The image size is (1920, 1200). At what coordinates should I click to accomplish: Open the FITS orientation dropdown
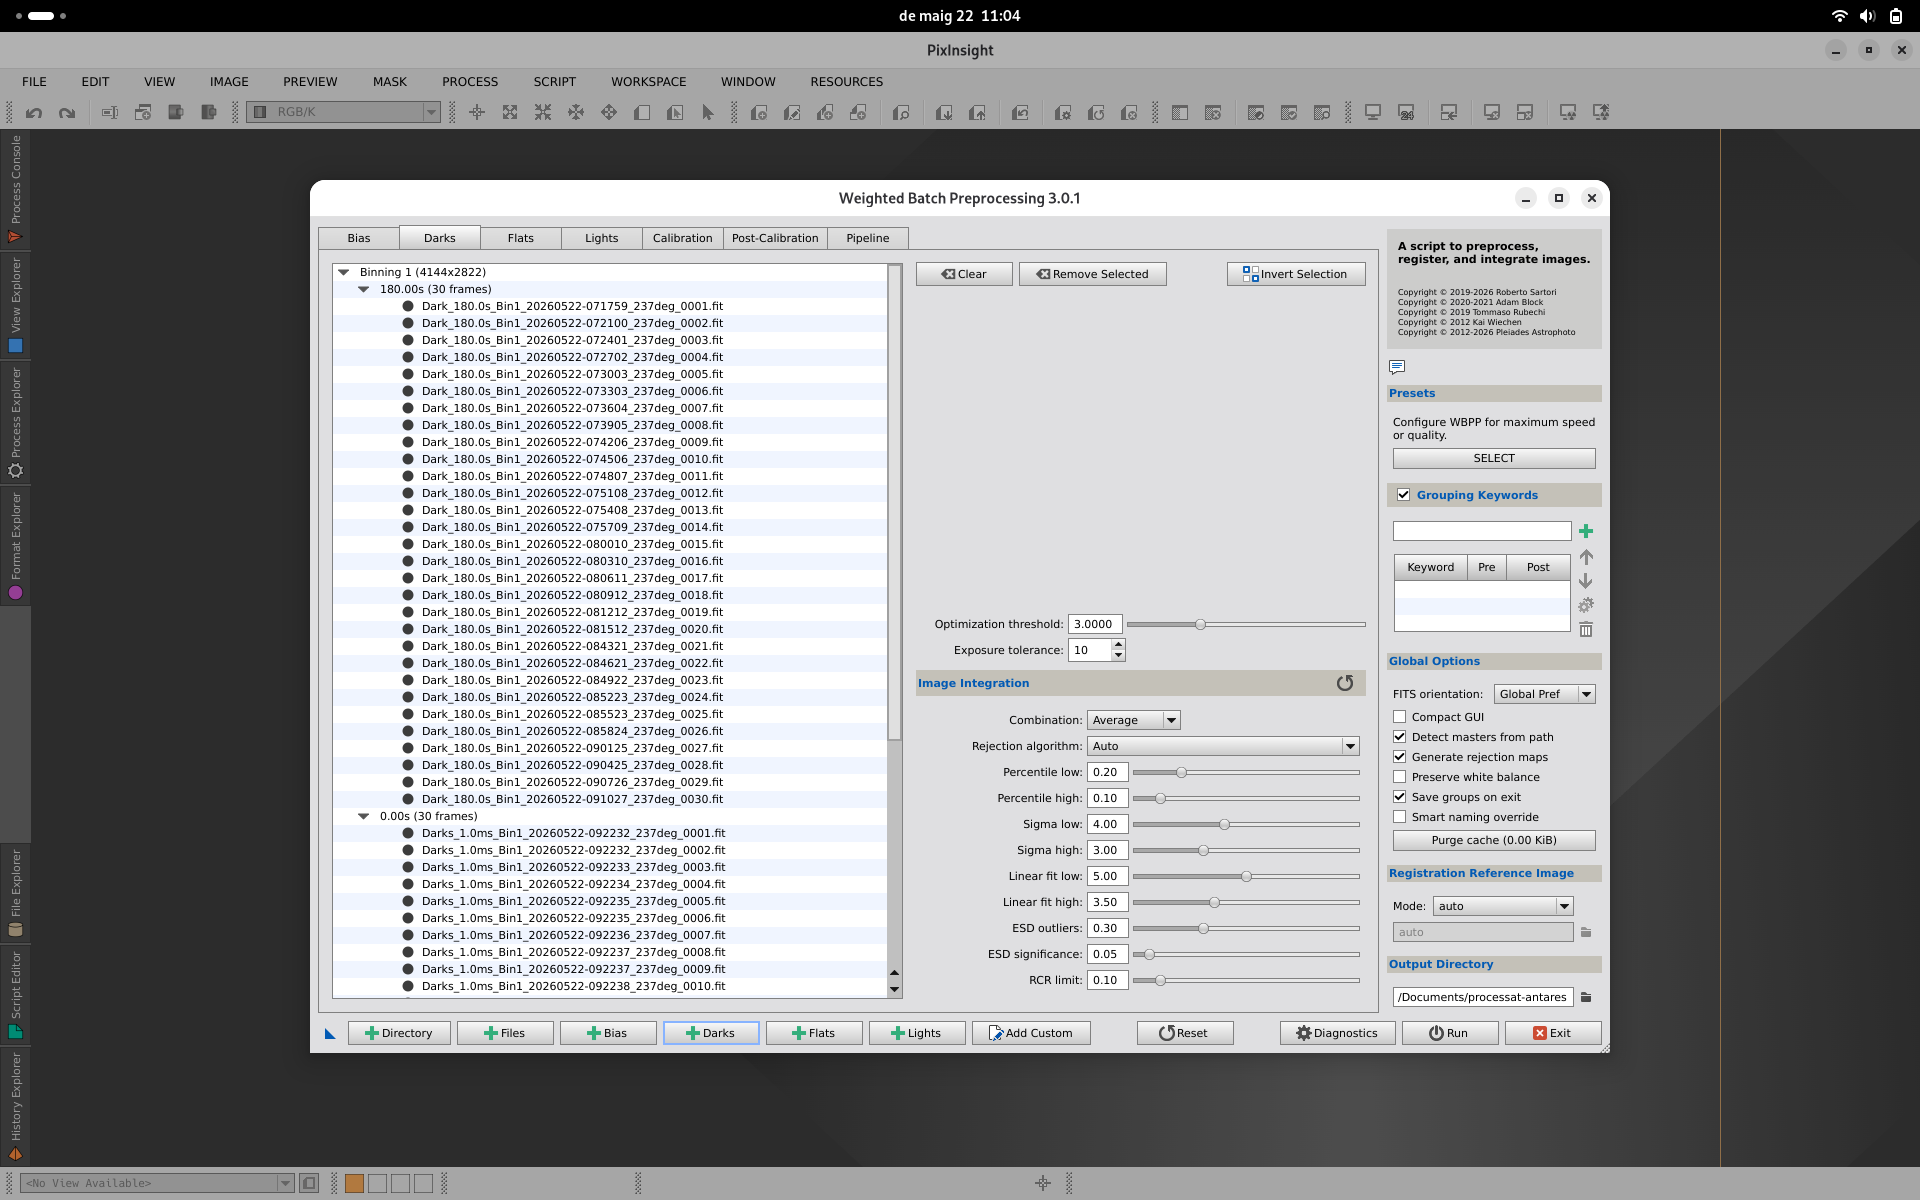coord(1545,694)
